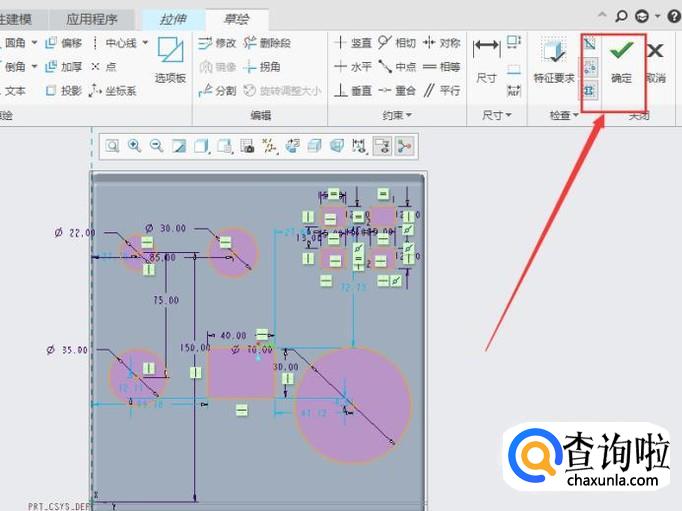Open the dropdown beside learning connector

[x=658, y=17]
